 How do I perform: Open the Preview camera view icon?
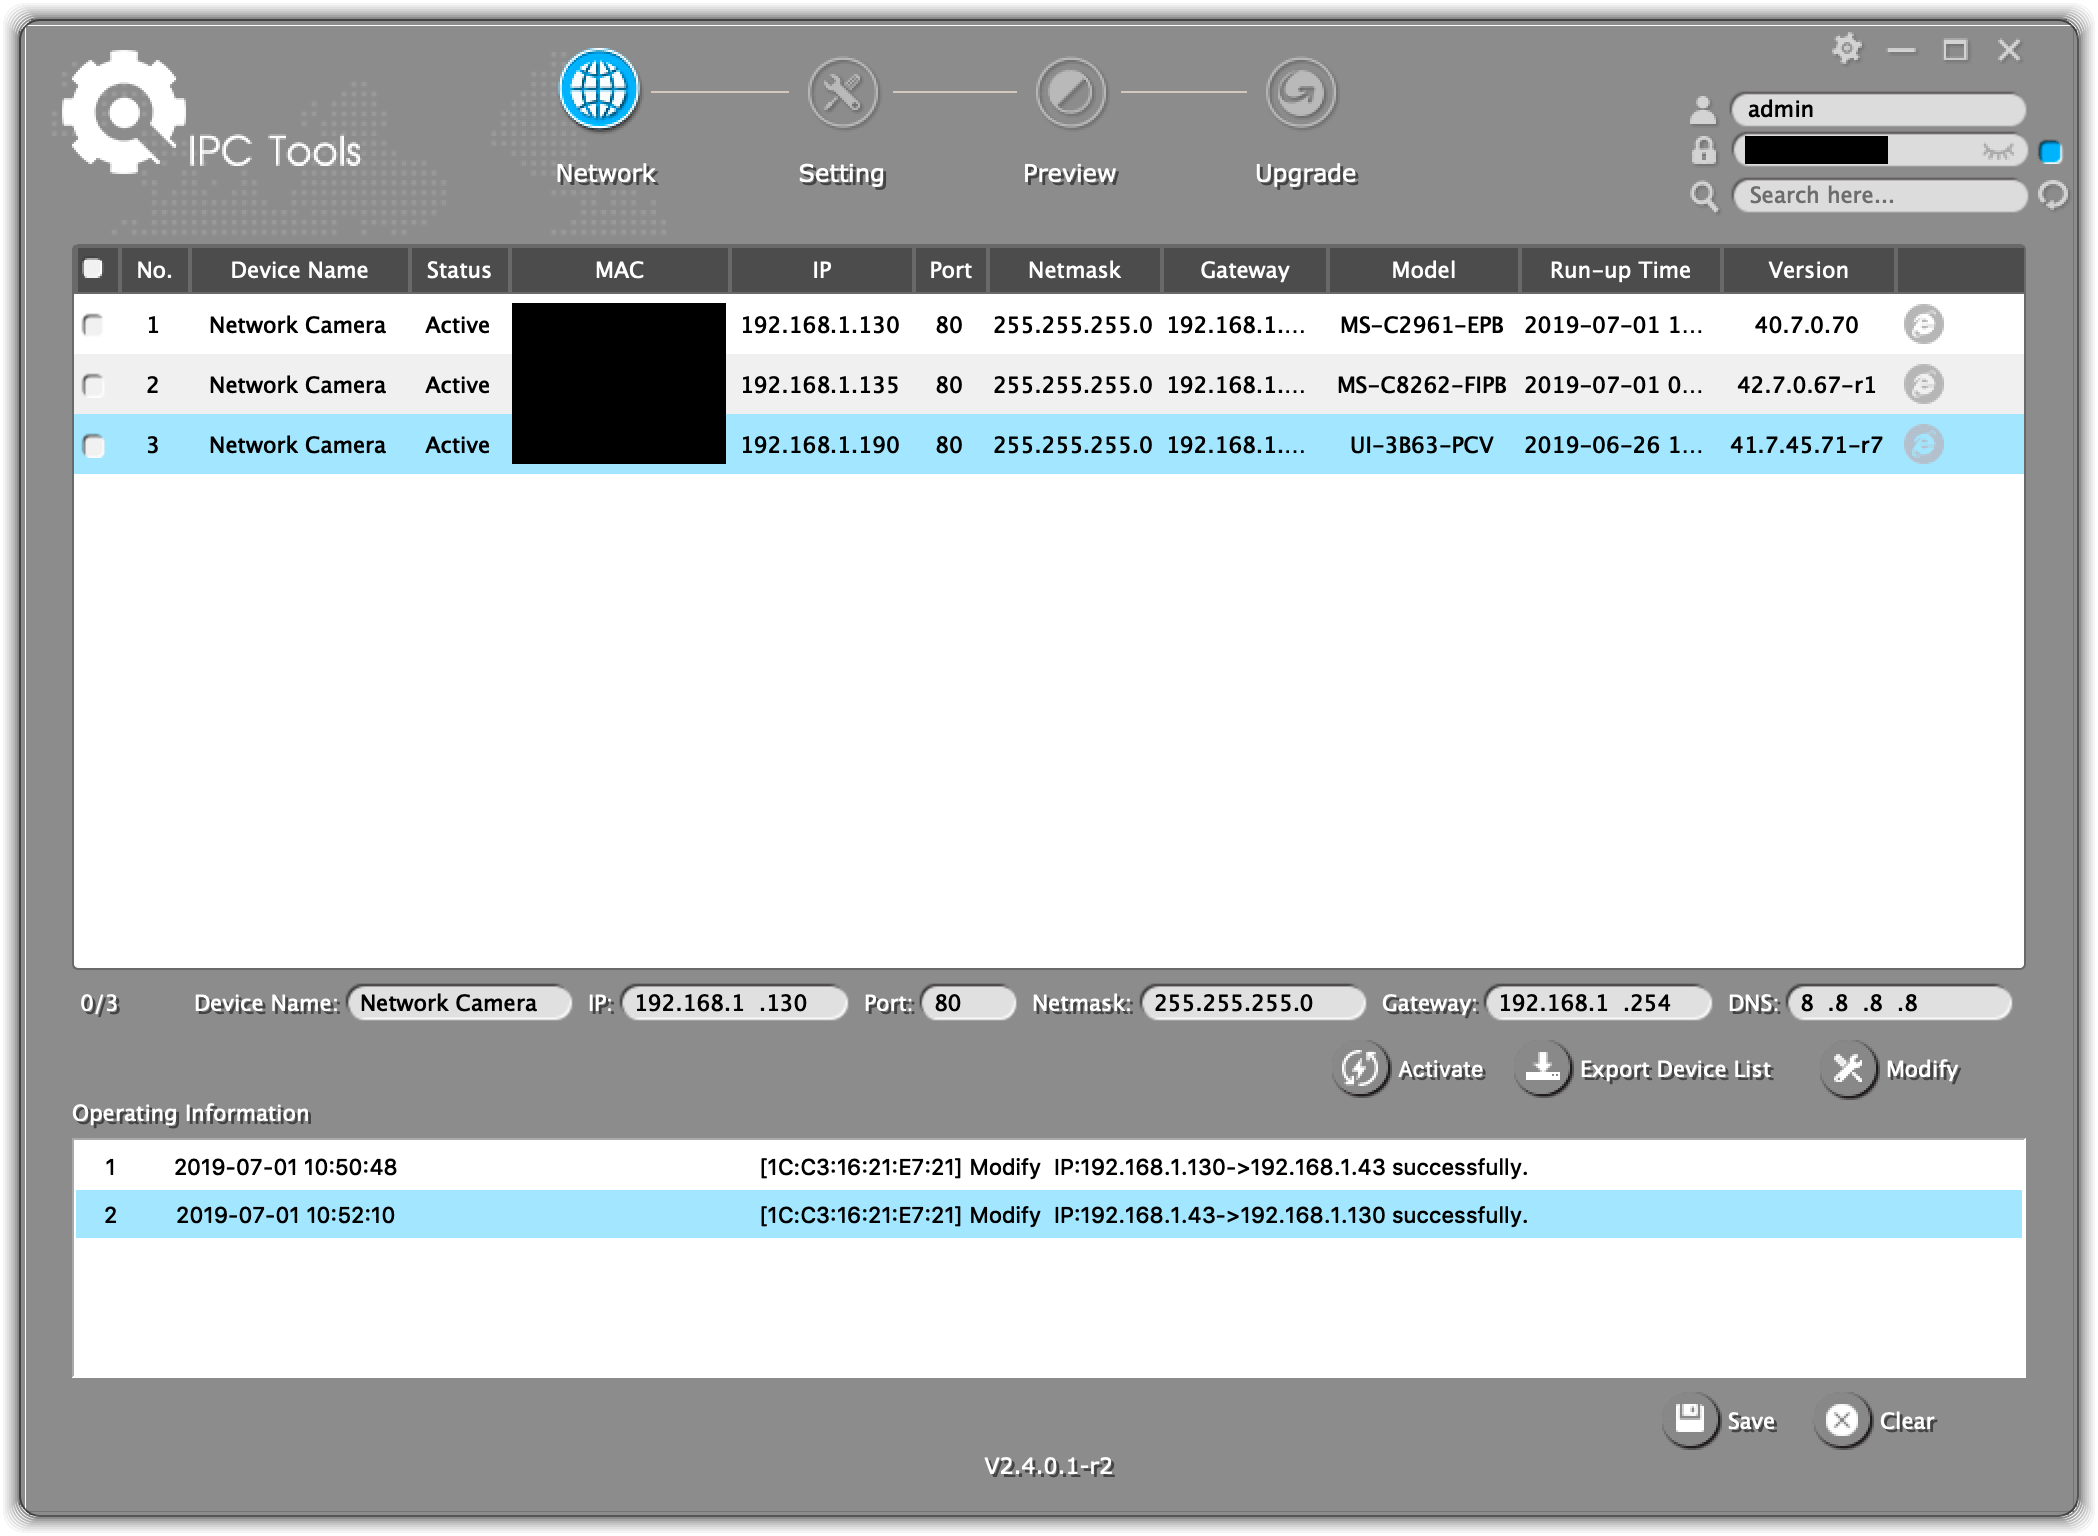(1070, 91)
